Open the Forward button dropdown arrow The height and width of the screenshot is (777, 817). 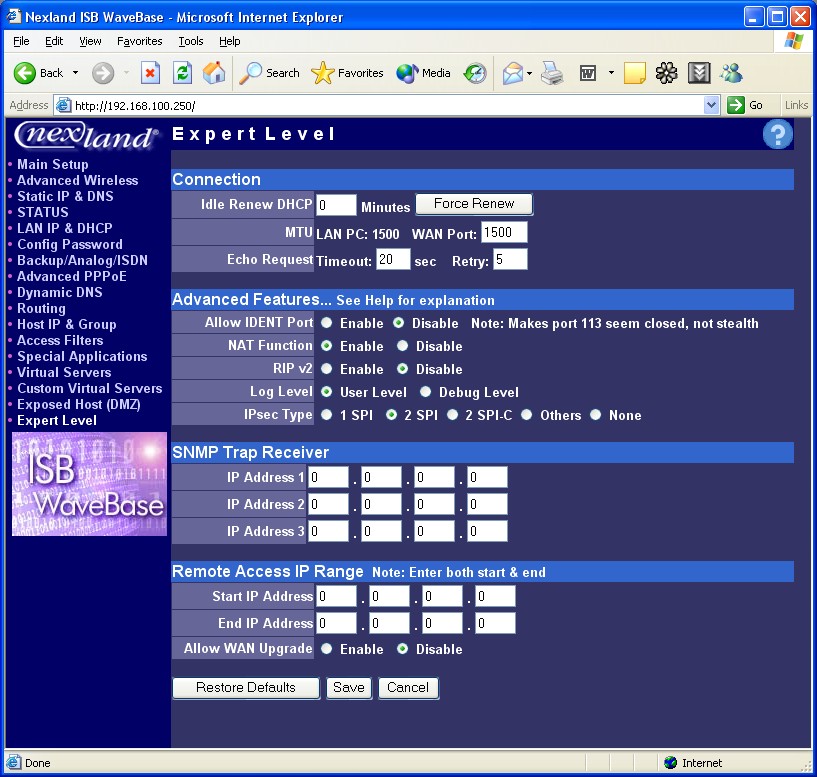point(127,73)
